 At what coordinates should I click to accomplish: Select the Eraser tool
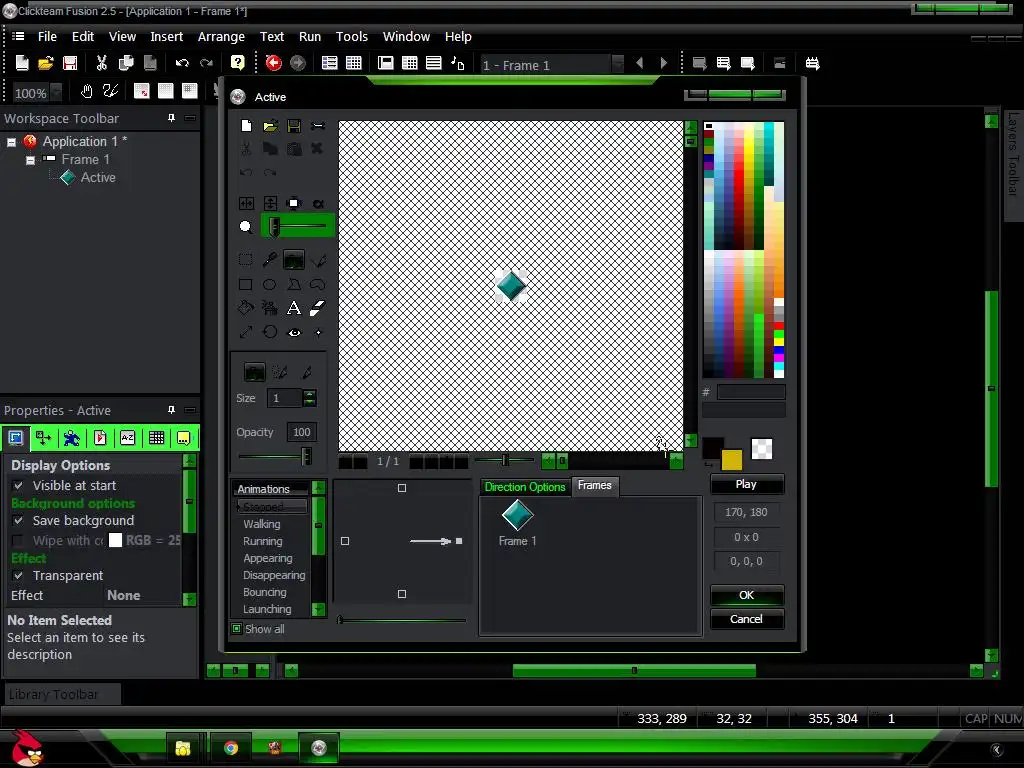pyautogui.click(x=318, y=308)
